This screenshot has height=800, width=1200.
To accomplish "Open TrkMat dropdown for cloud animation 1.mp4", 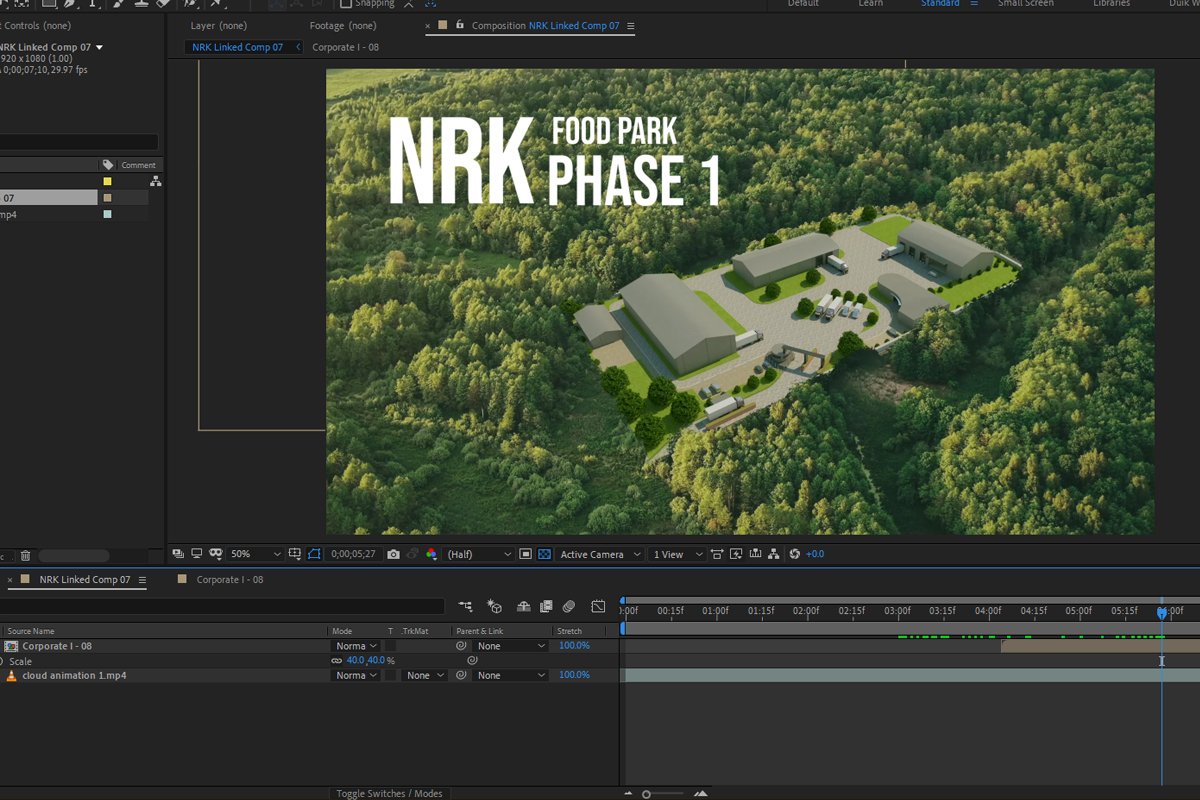I will (x=426, y=675).
